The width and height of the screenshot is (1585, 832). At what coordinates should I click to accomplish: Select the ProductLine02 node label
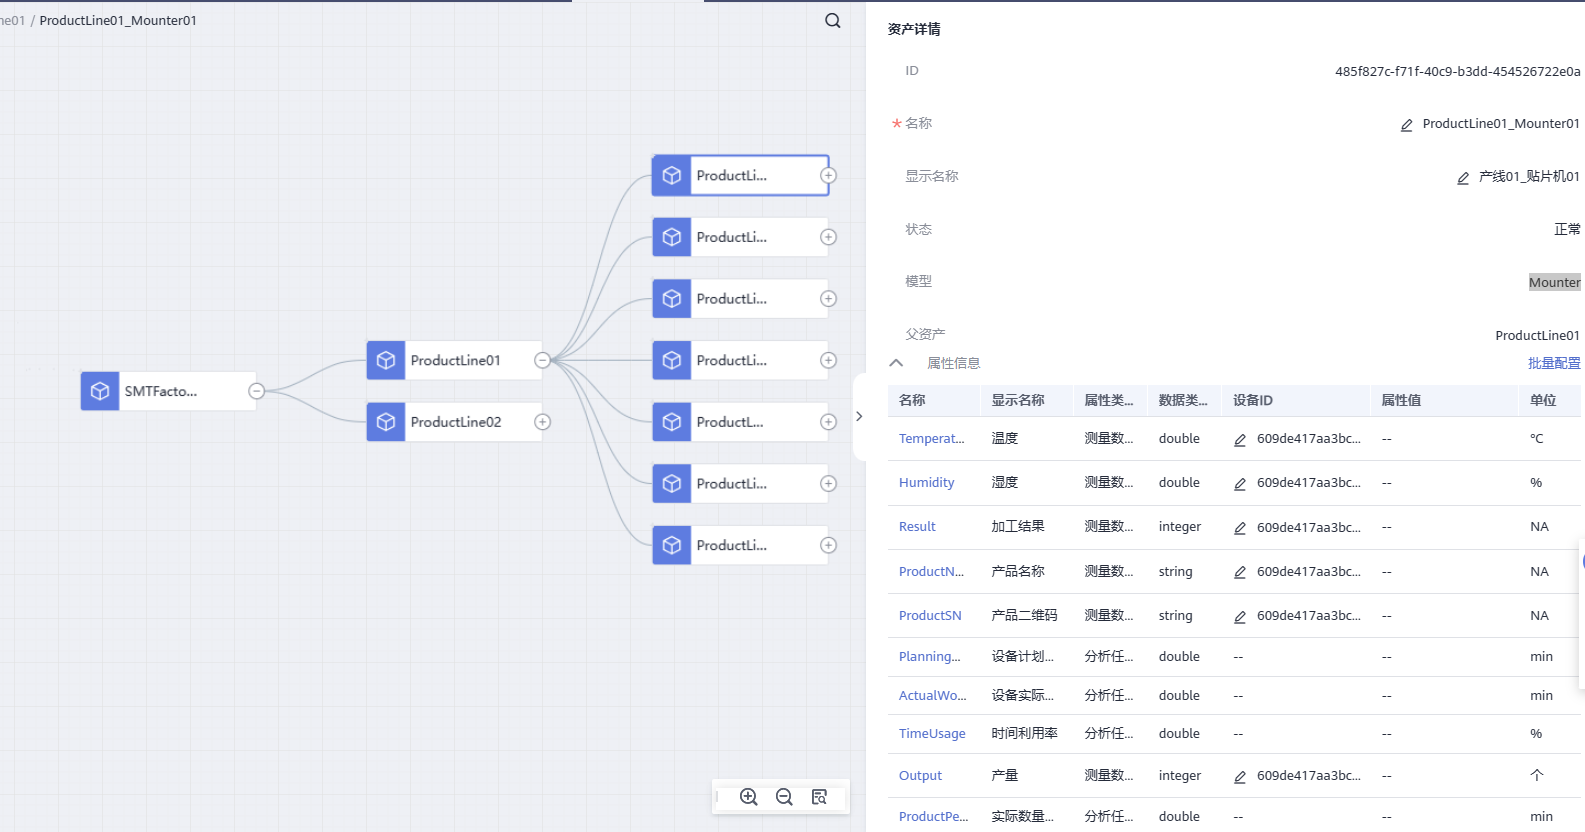coord(456,422)
